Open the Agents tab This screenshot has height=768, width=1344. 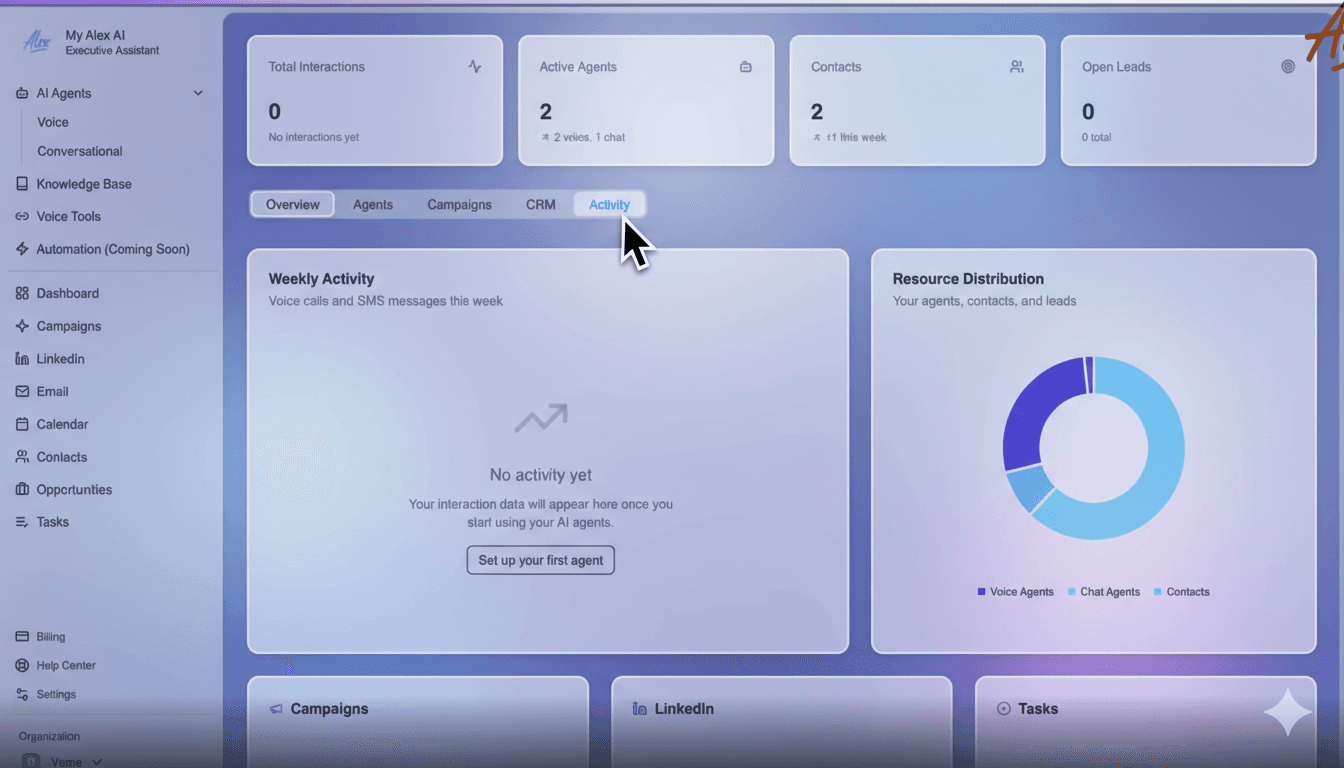pos(372,204)
